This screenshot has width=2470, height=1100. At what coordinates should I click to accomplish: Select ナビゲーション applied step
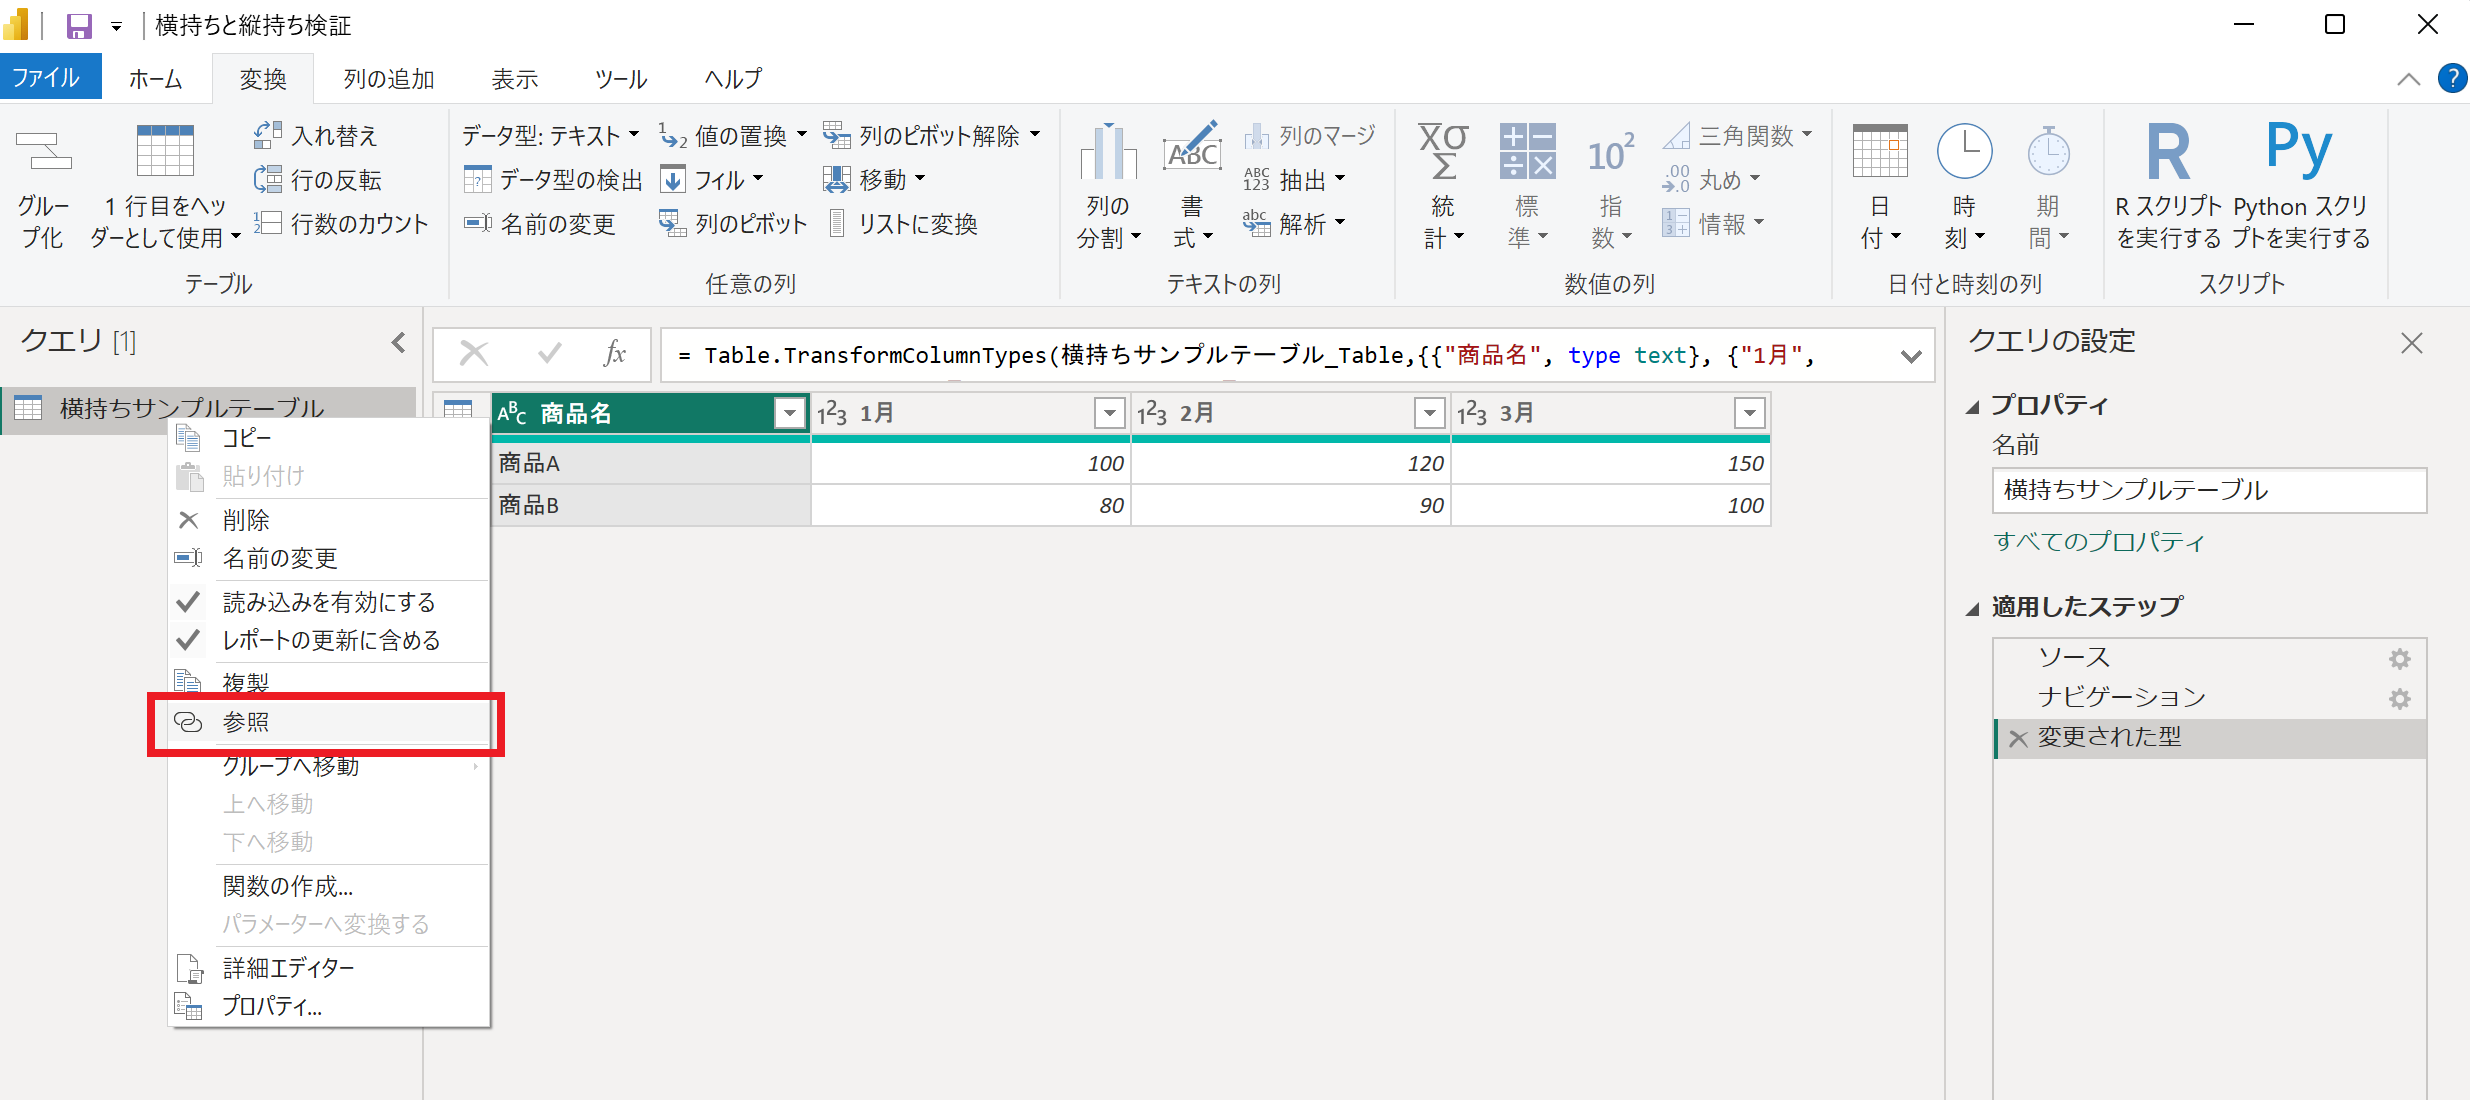(x=2209, y=698)
